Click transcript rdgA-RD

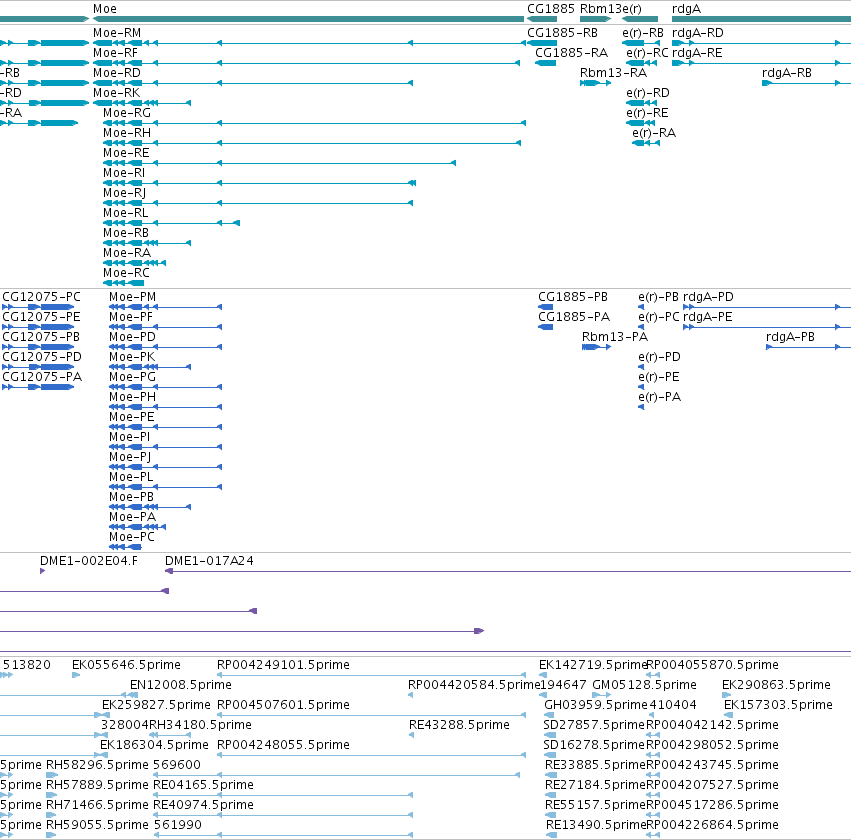(x=697, y=33)
